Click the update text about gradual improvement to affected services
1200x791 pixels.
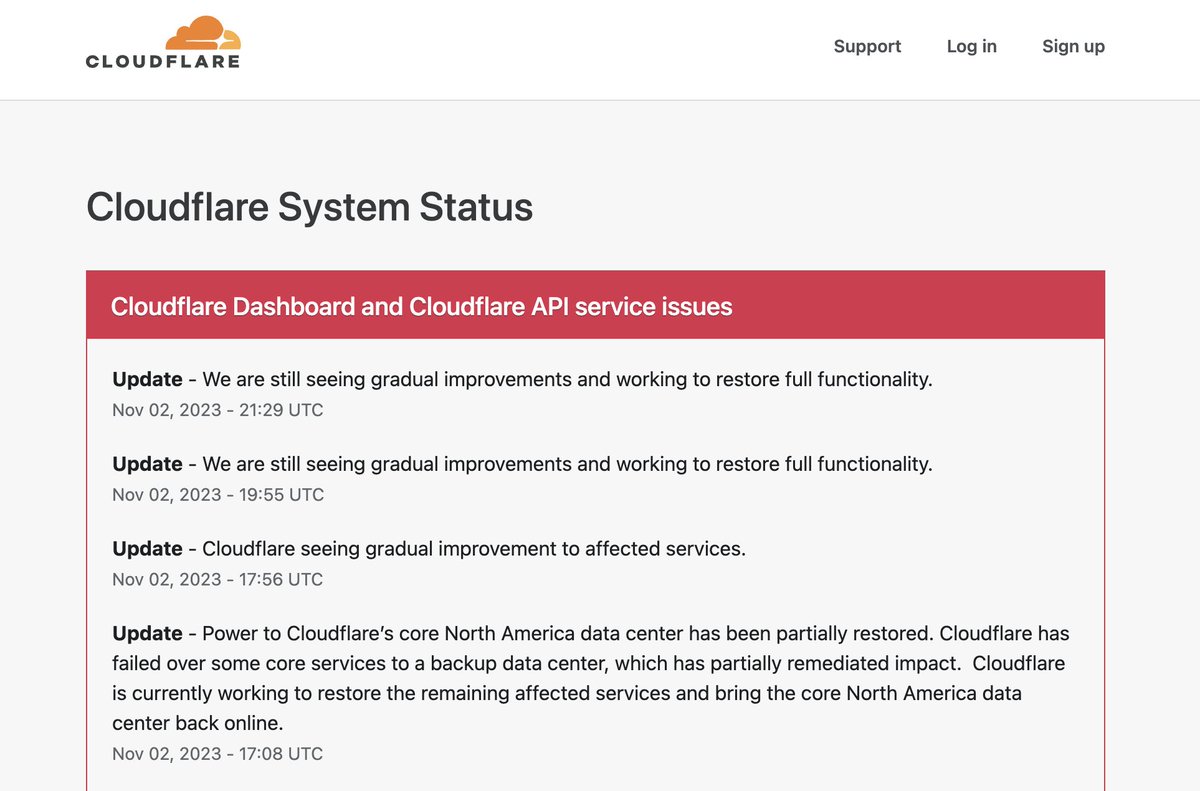(429, 549)
